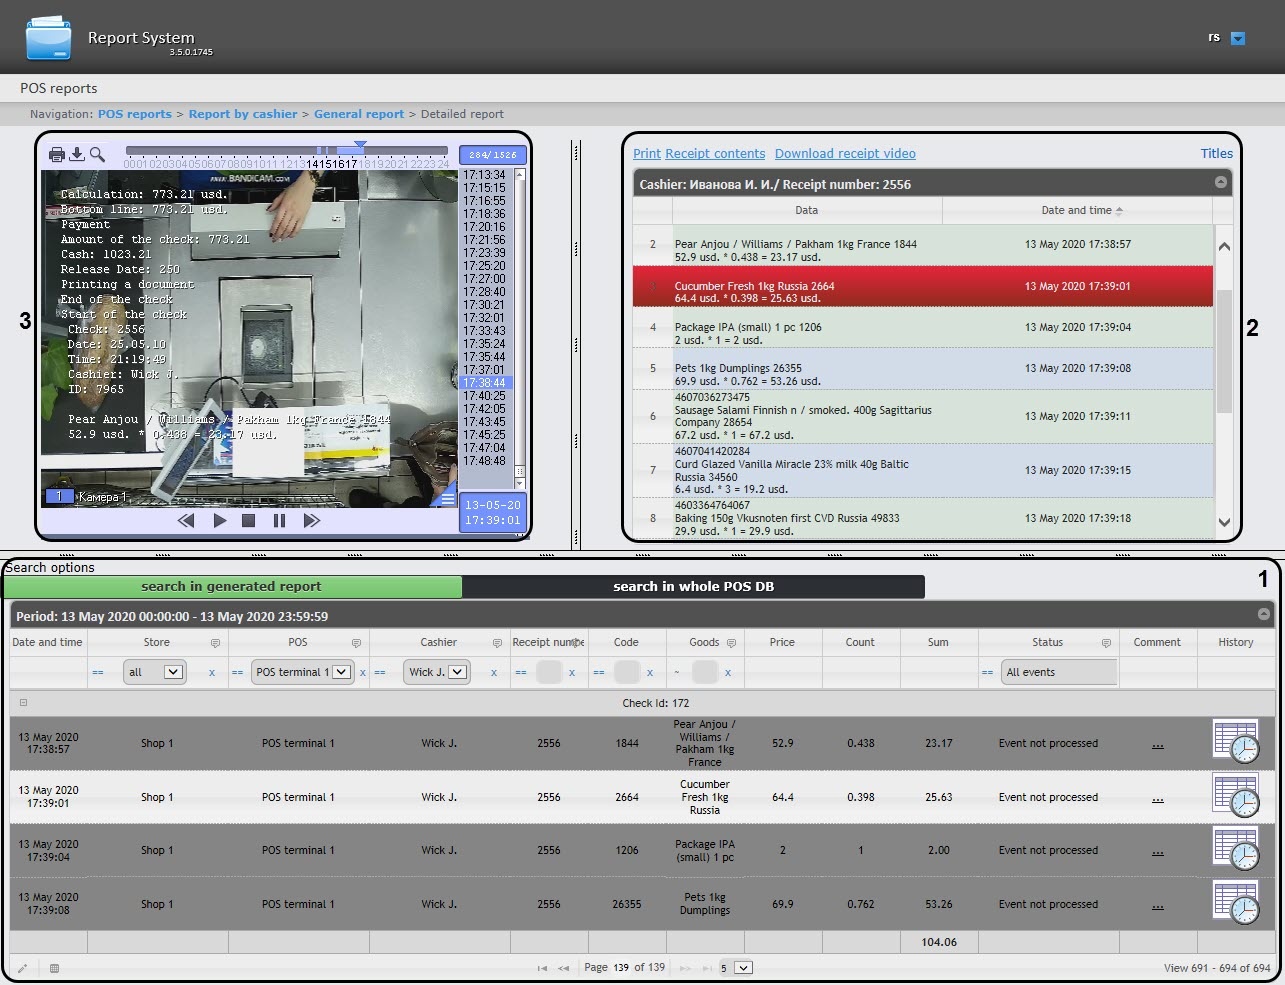Collapse the receipt panel header
The height and width of the screenshot is (985, 1285).
pos(1220,183)
